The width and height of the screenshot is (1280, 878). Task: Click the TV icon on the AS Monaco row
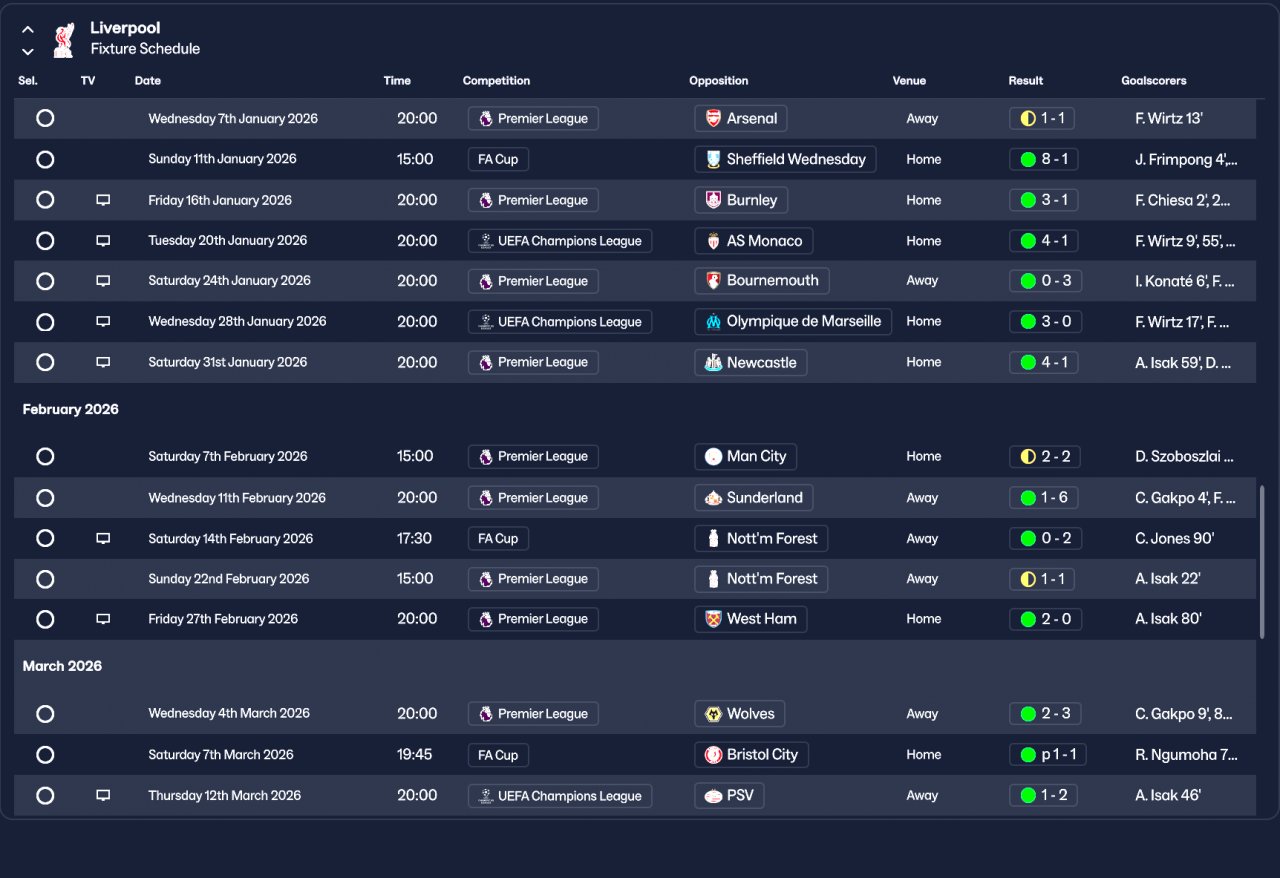103,241
